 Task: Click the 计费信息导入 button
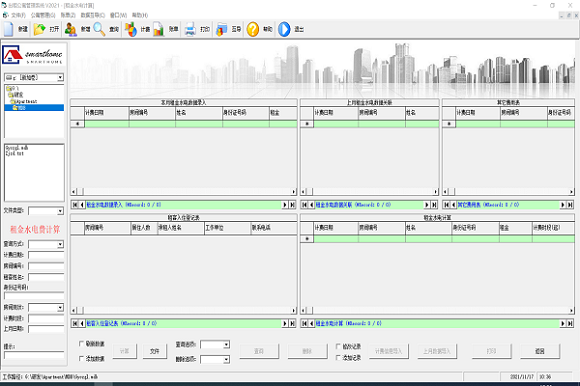[x=388, y=351]
